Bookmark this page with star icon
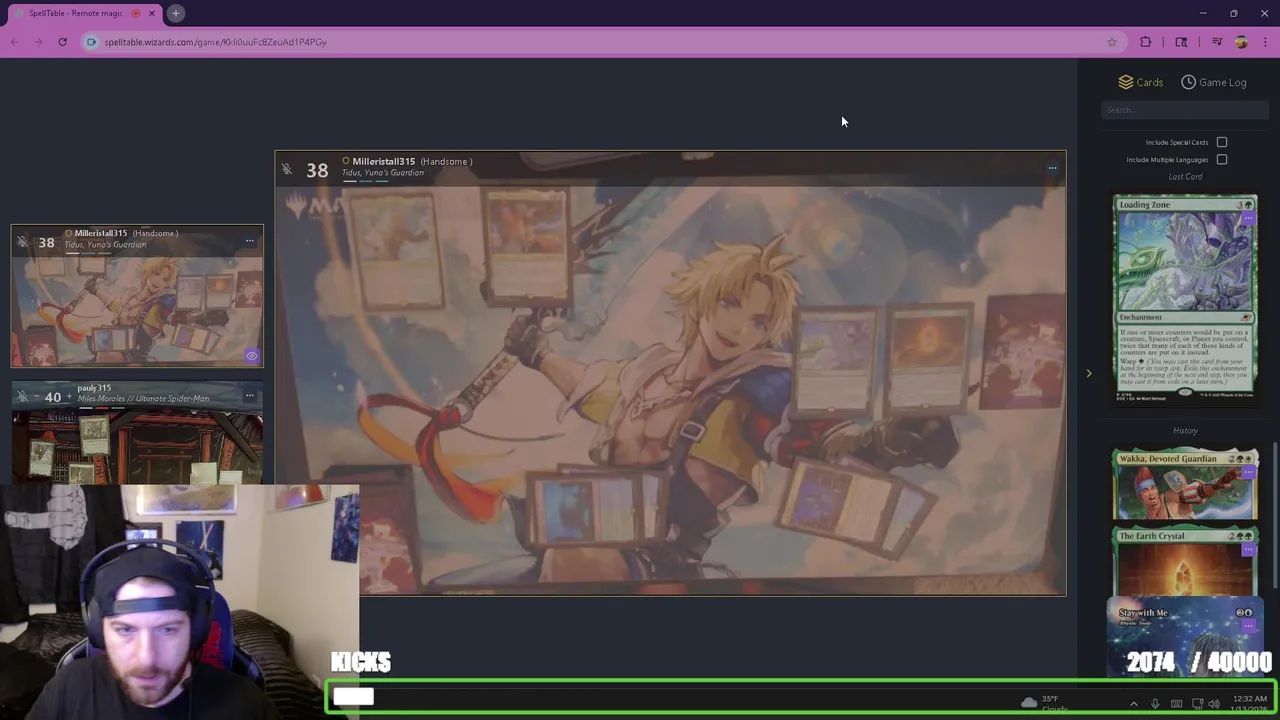The height and width of the screenshot is (720, 1280). click(1111, 42)
